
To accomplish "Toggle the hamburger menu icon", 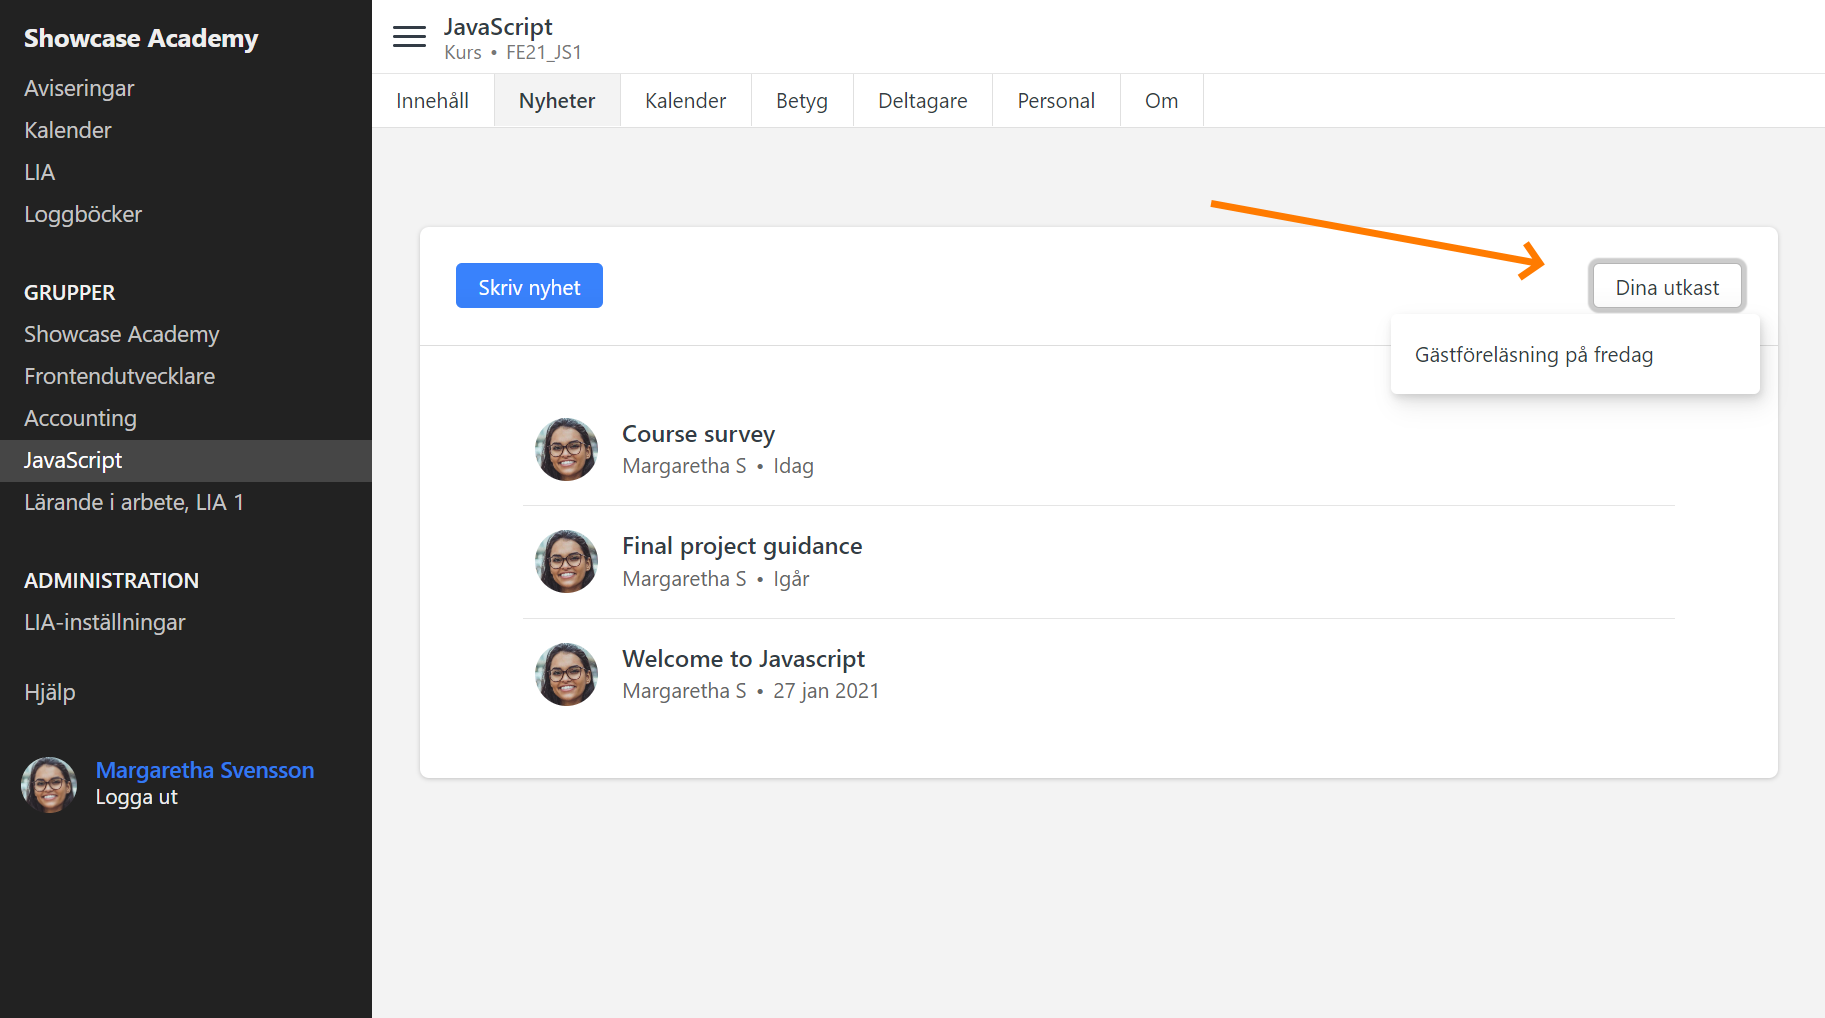I will click(x=409, y=37).
